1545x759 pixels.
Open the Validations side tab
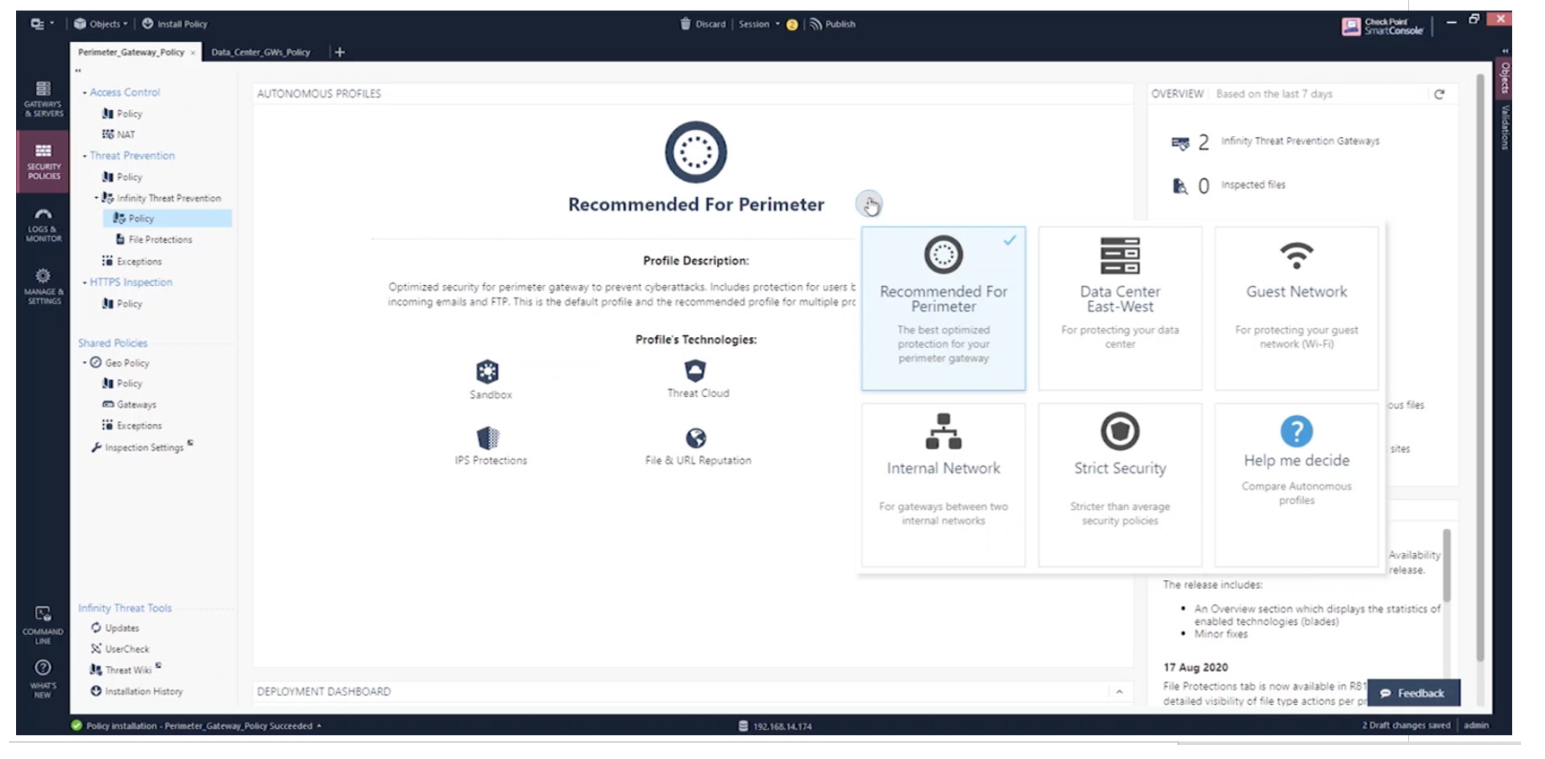click(1504, 126)
